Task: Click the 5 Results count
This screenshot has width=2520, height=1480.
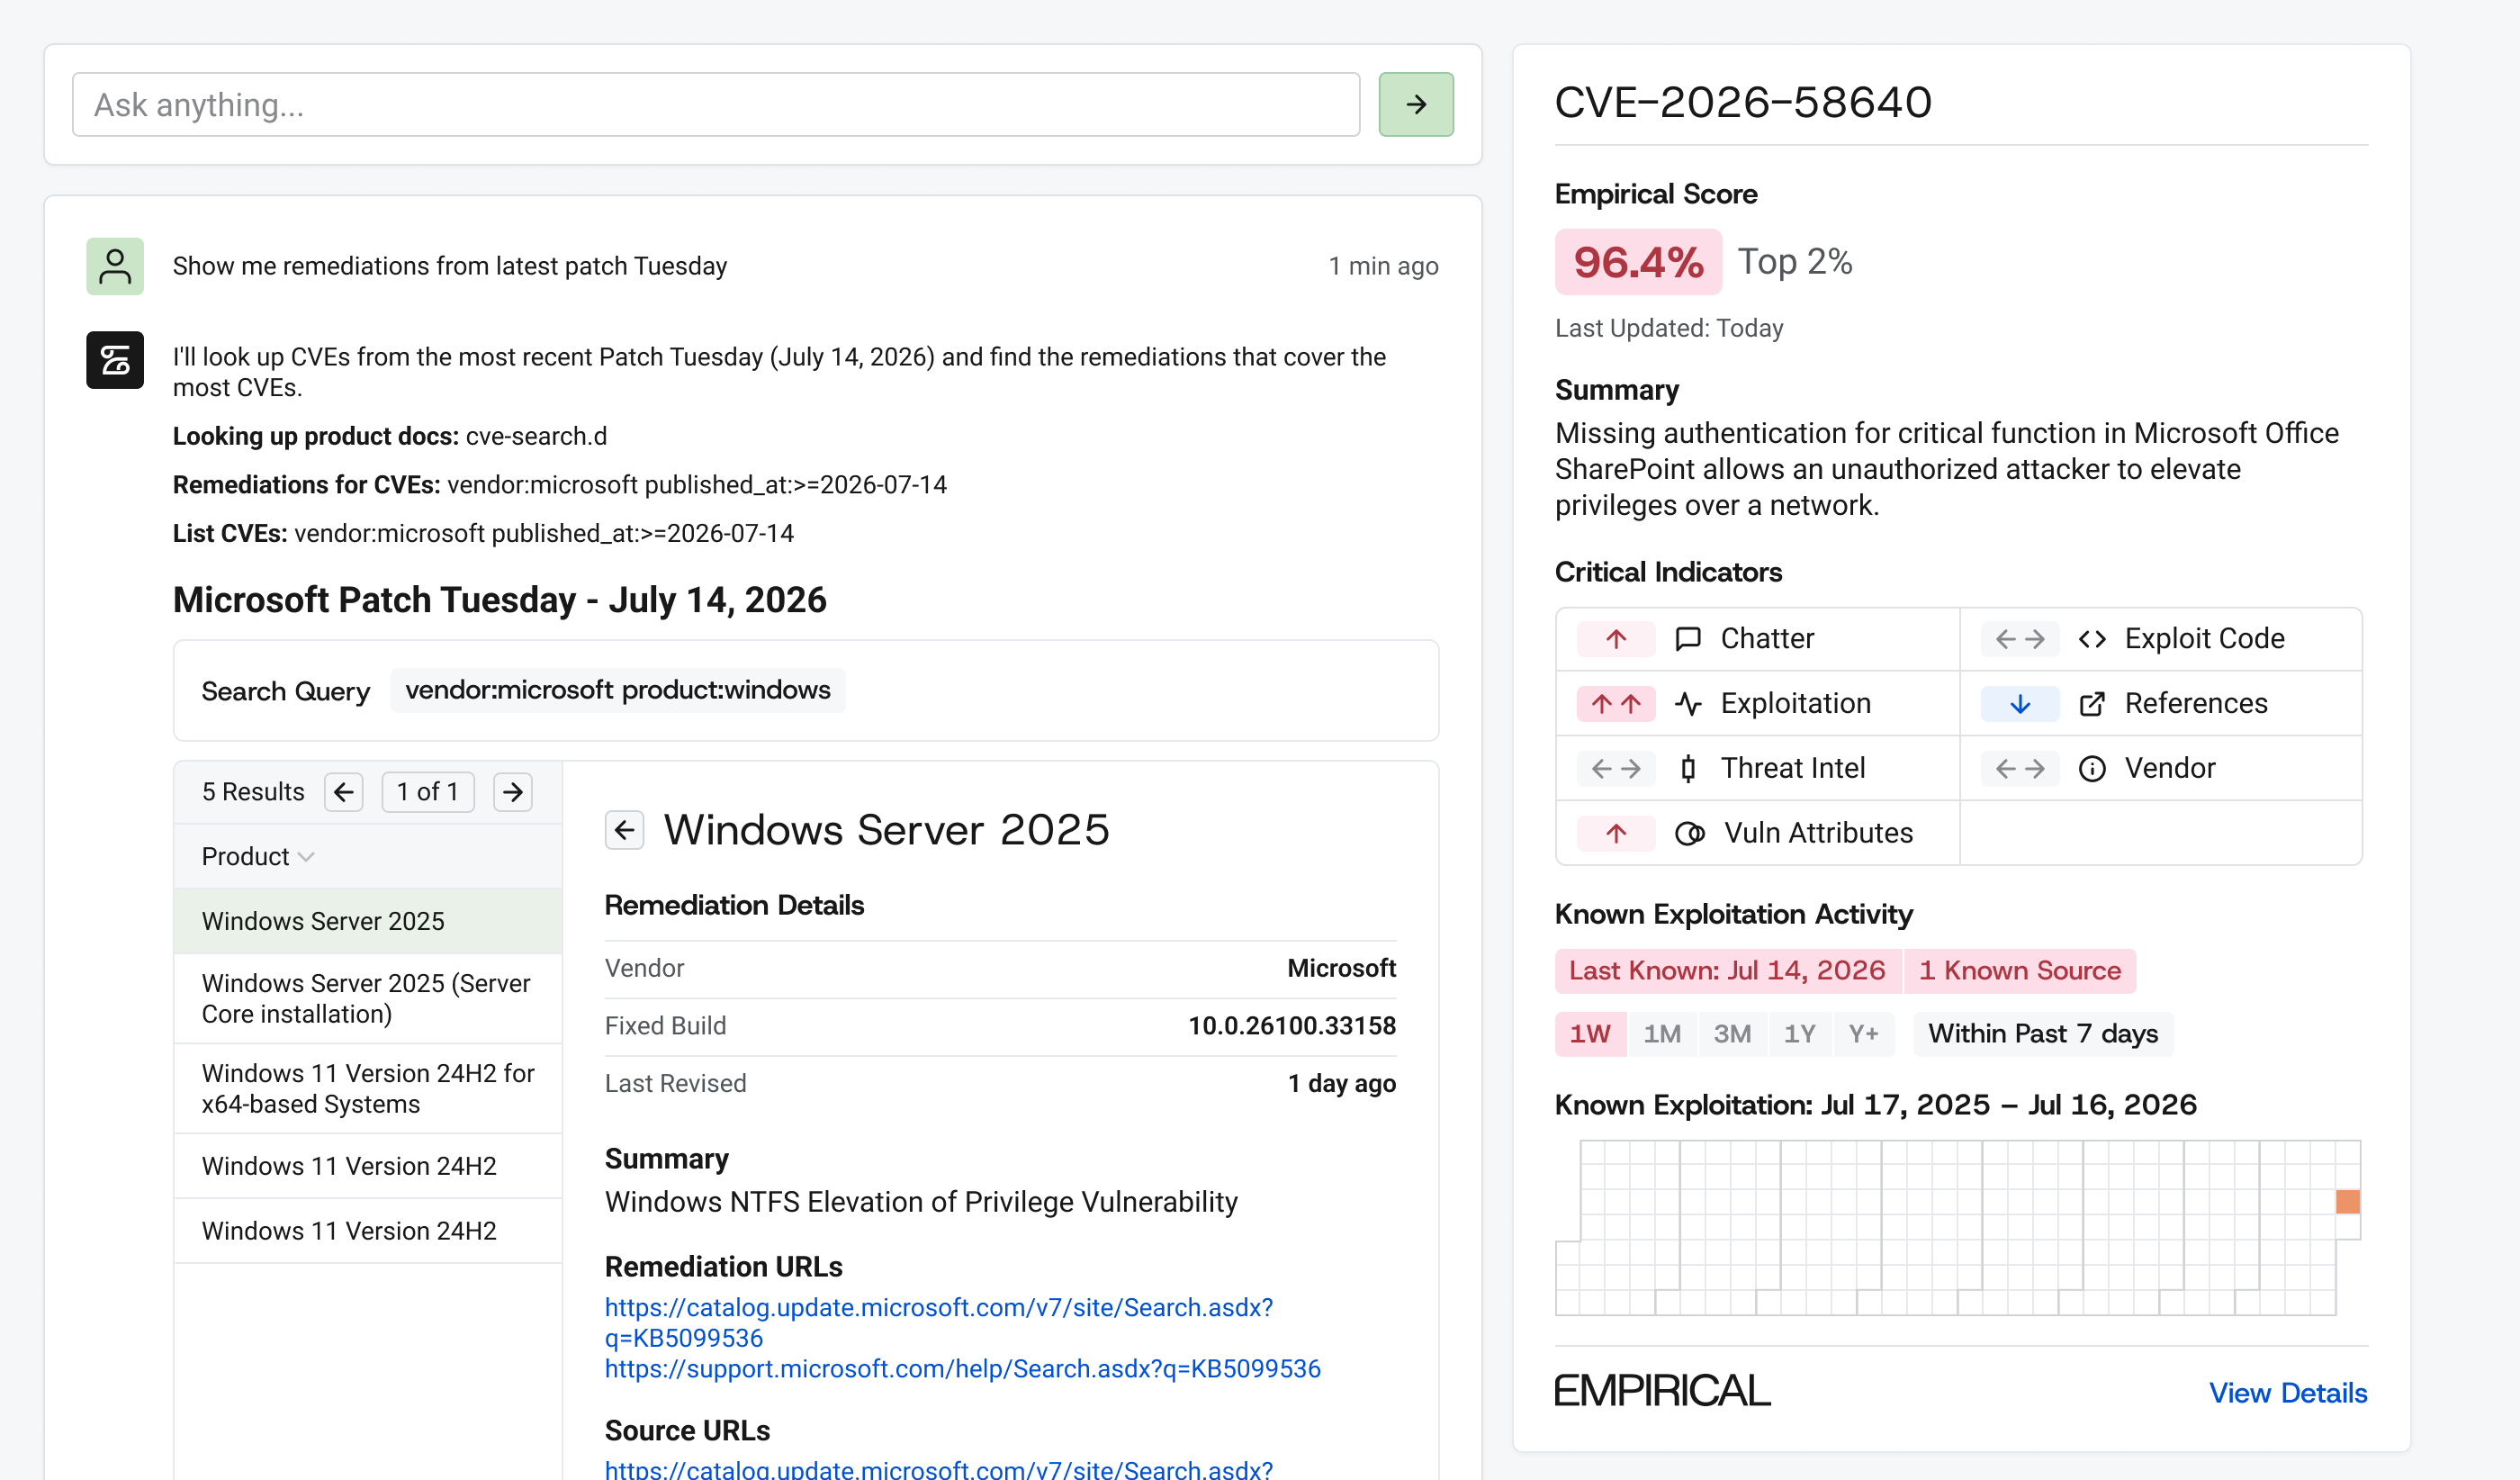Action: (253, 792)
